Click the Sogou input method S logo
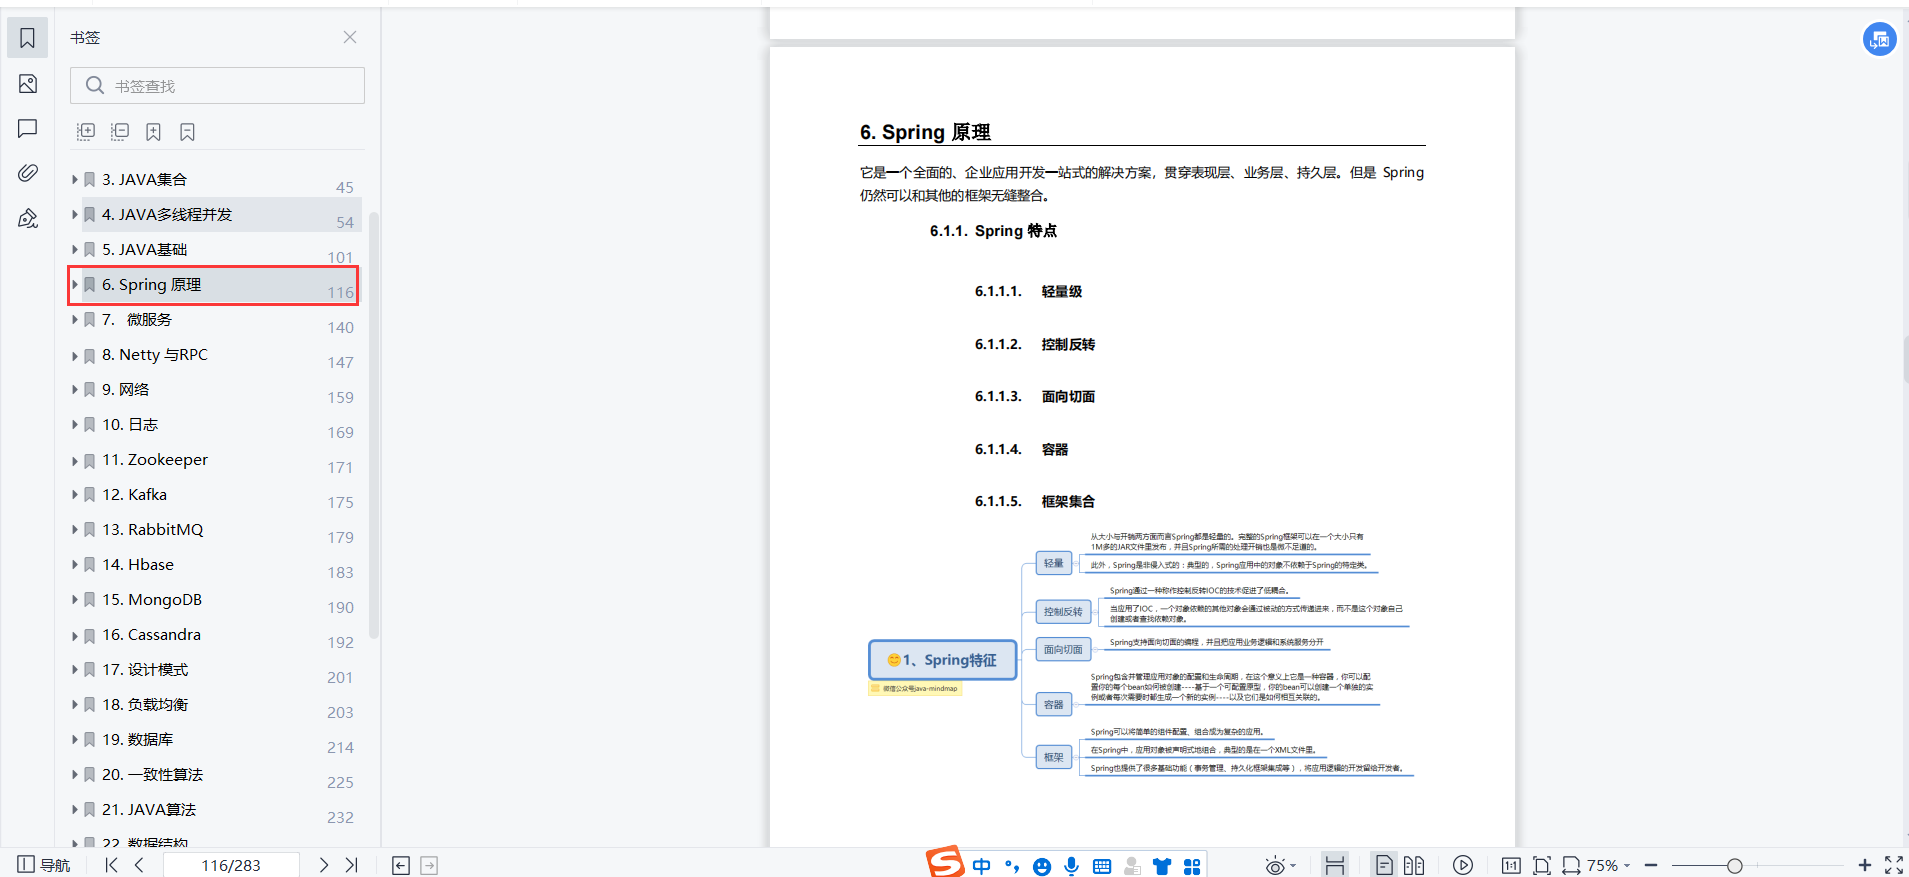 945,862
